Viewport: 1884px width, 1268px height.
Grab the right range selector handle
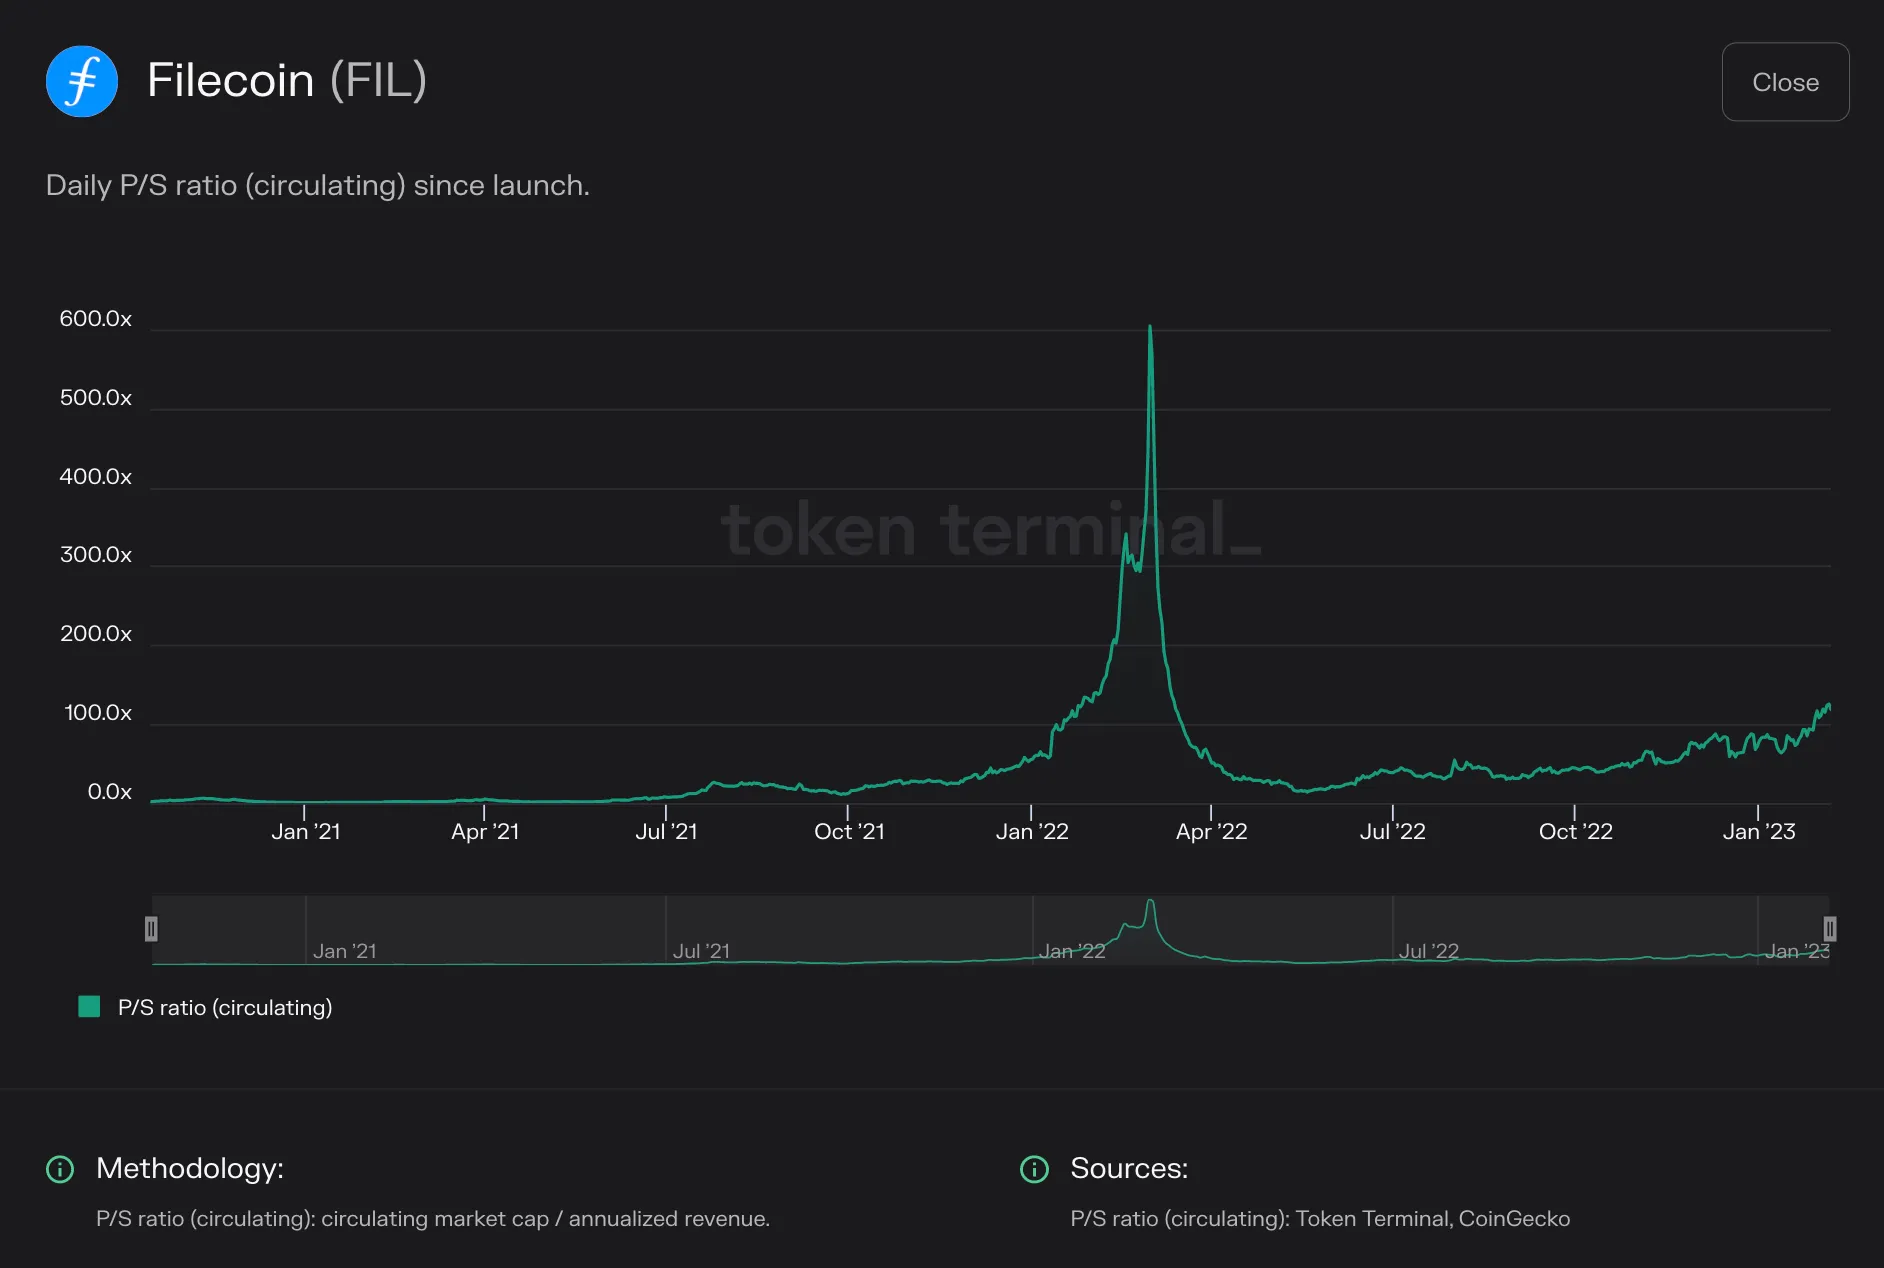(1829, 929)
